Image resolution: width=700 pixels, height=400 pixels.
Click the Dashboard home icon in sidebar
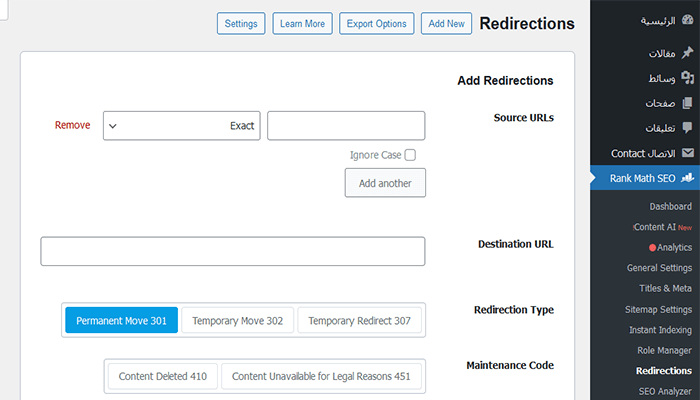[687, 21]
